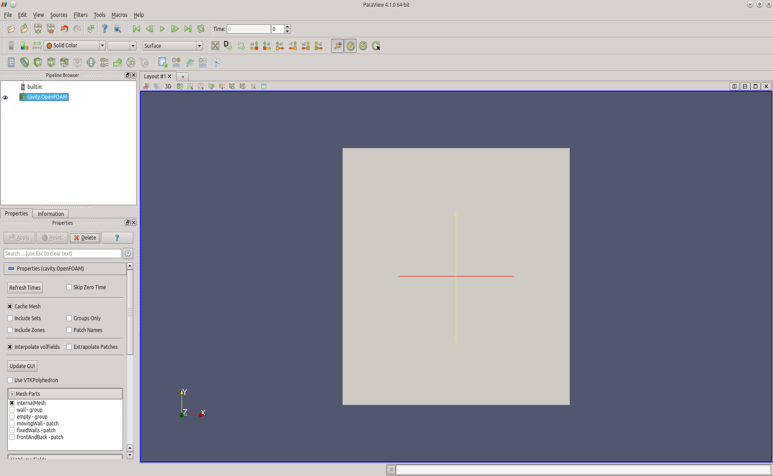Image resolution: width=773 pixels, height=476 pixels.
Task: Click the Connect to server icon
Action: [37, 29]
